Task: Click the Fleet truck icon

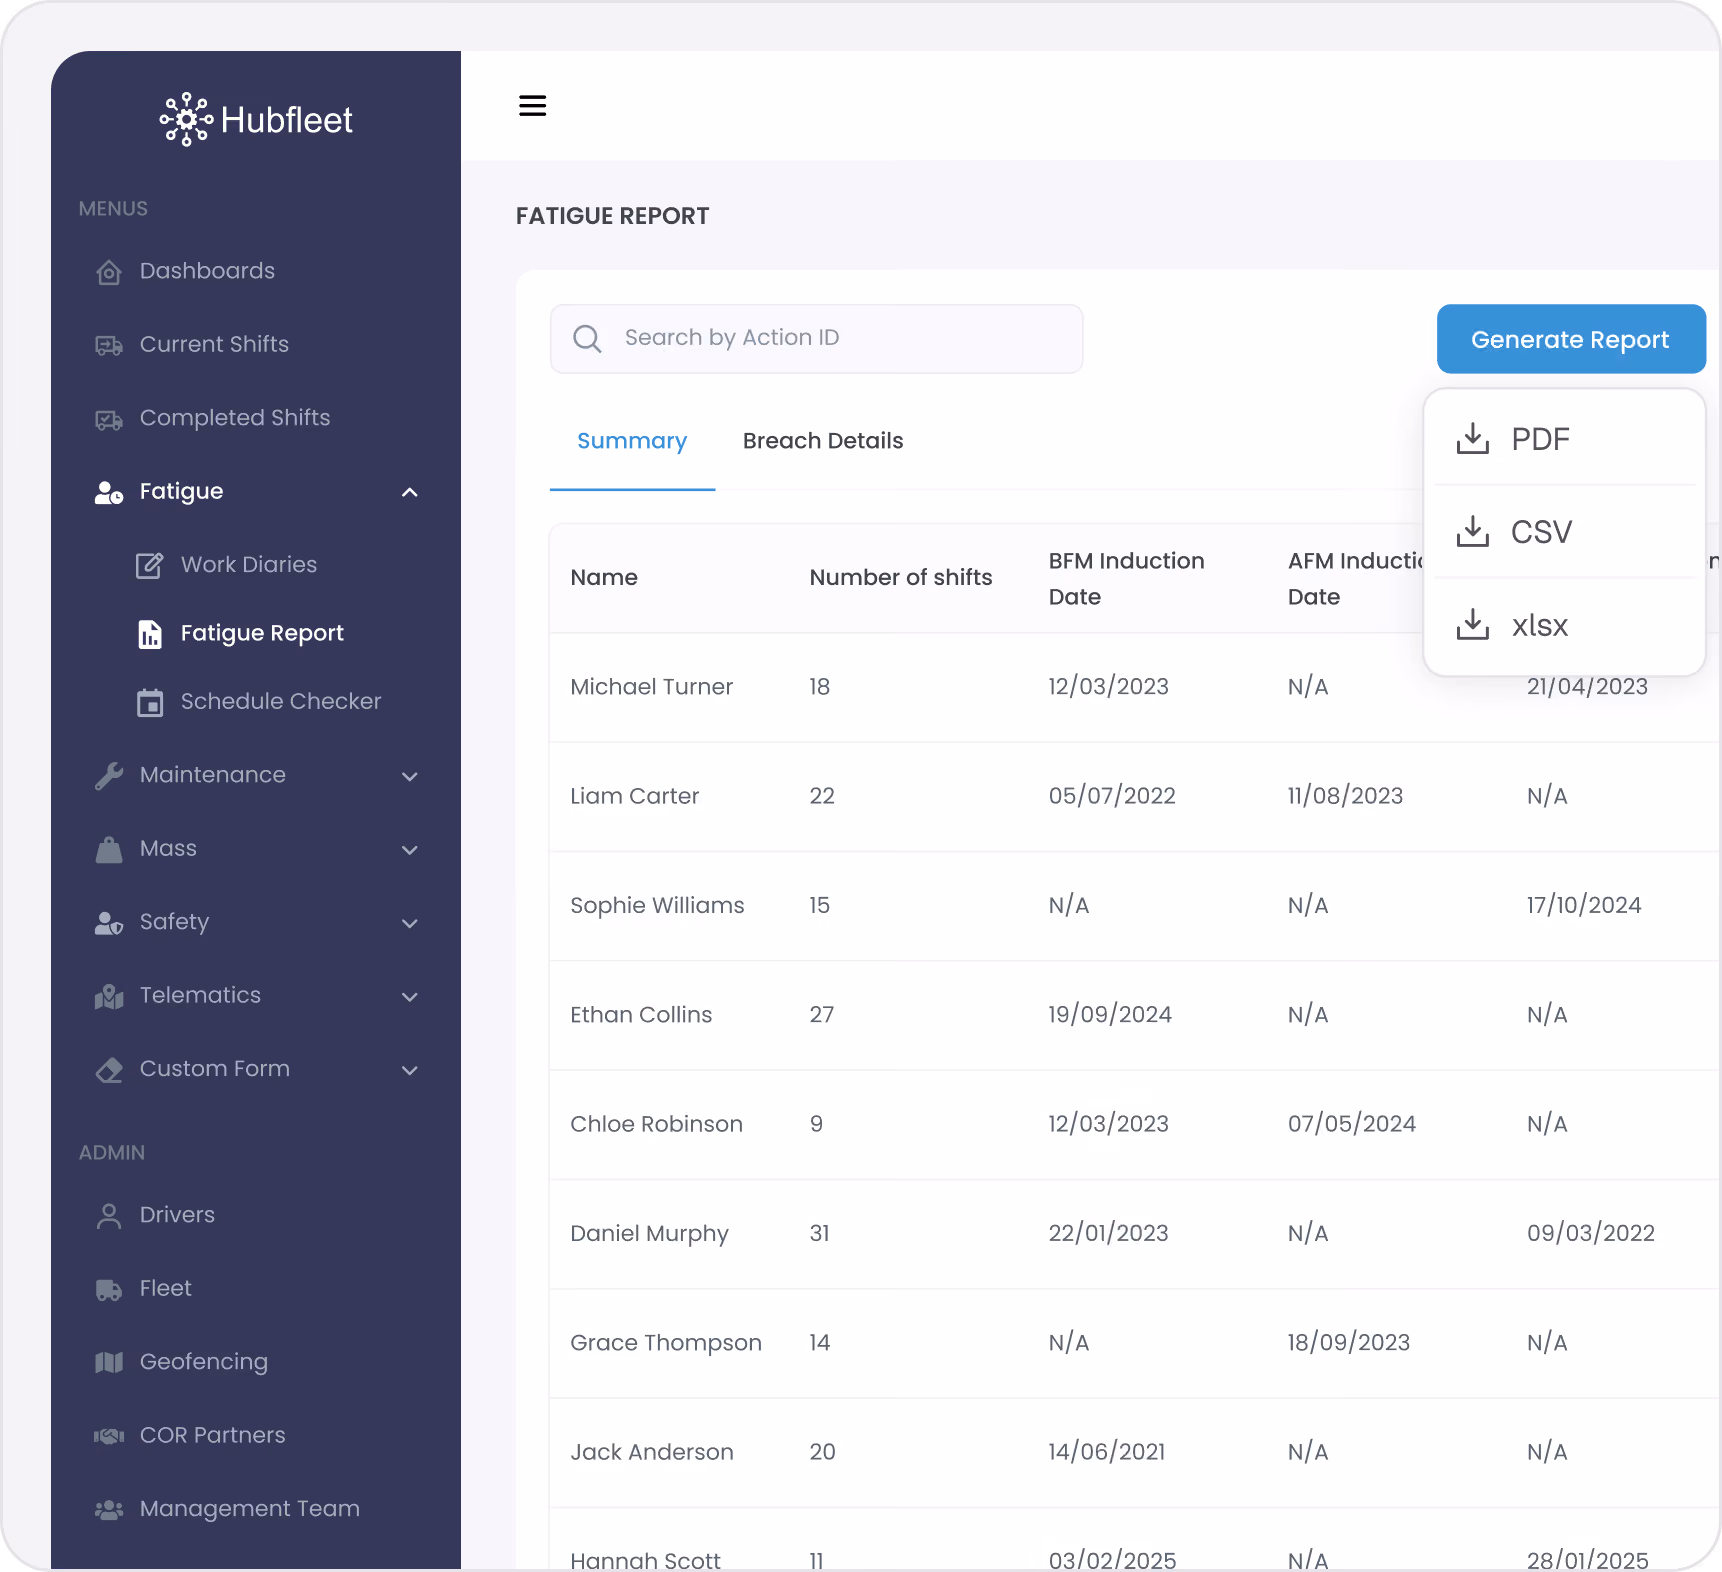Action: pos(109,1289)
